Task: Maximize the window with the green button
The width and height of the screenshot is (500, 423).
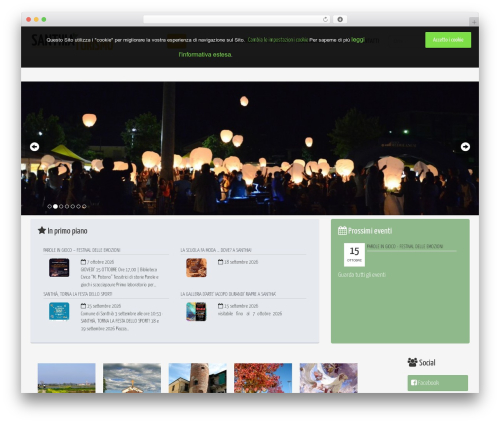Action: pyautogui.click(x=44, y=19)
